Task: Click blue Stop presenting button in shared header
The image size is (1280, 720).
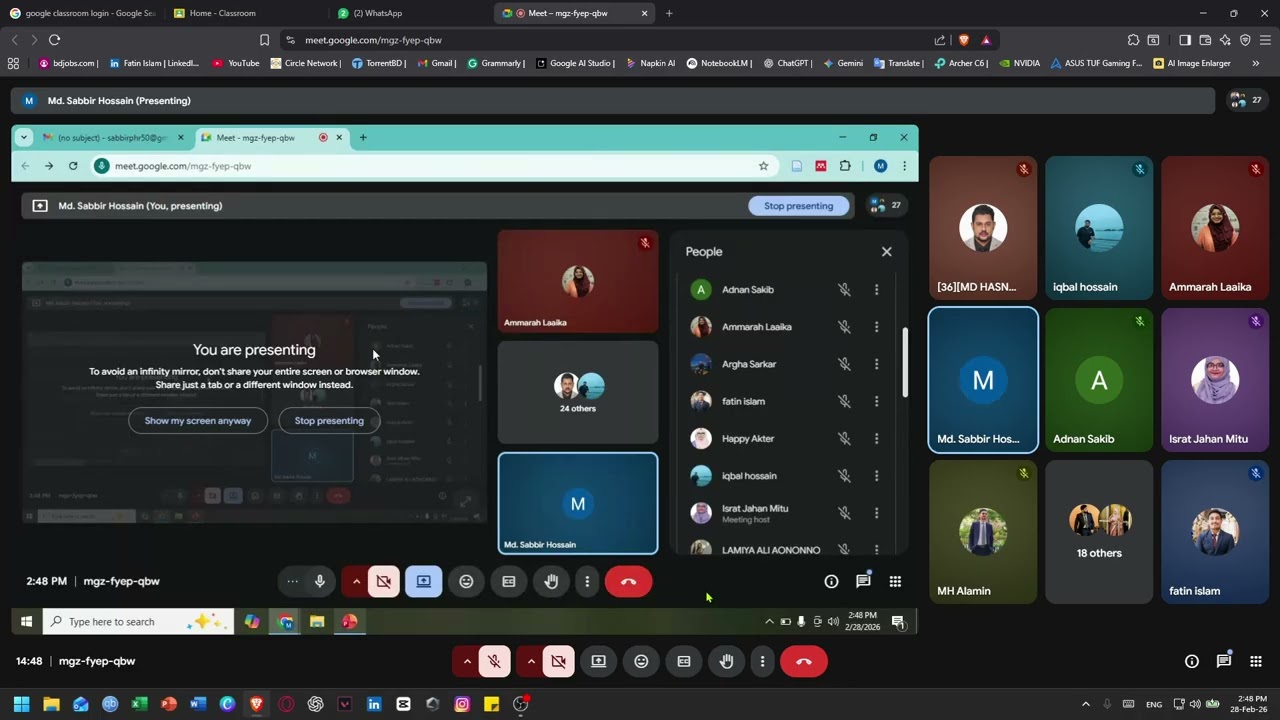Action: tap(798, 205)
